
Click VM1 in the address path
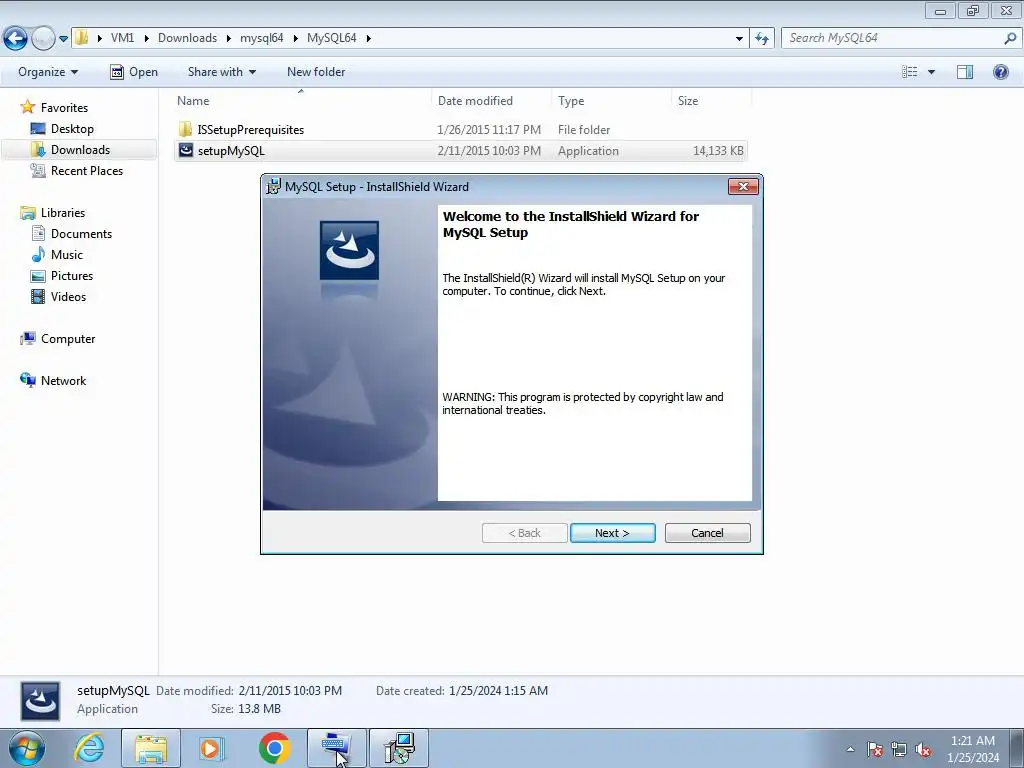(x=122, y=38)
